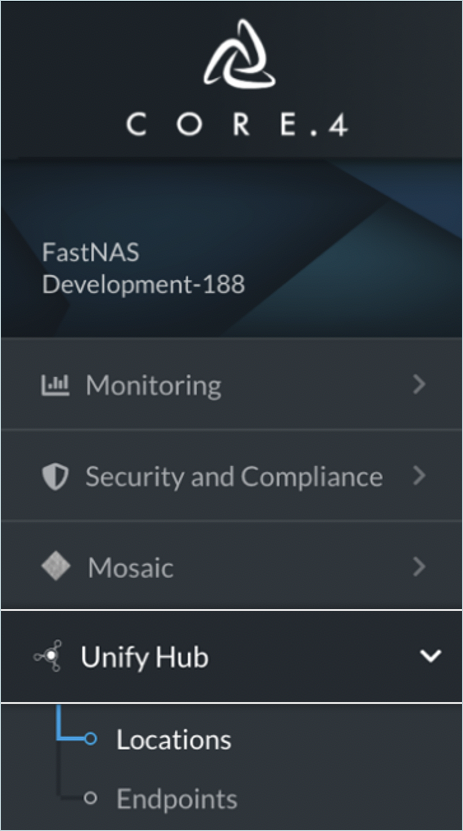Open the Security and Compliance menu
The height and width of the screenshot is (831, 463).
[x=232, y=475]
